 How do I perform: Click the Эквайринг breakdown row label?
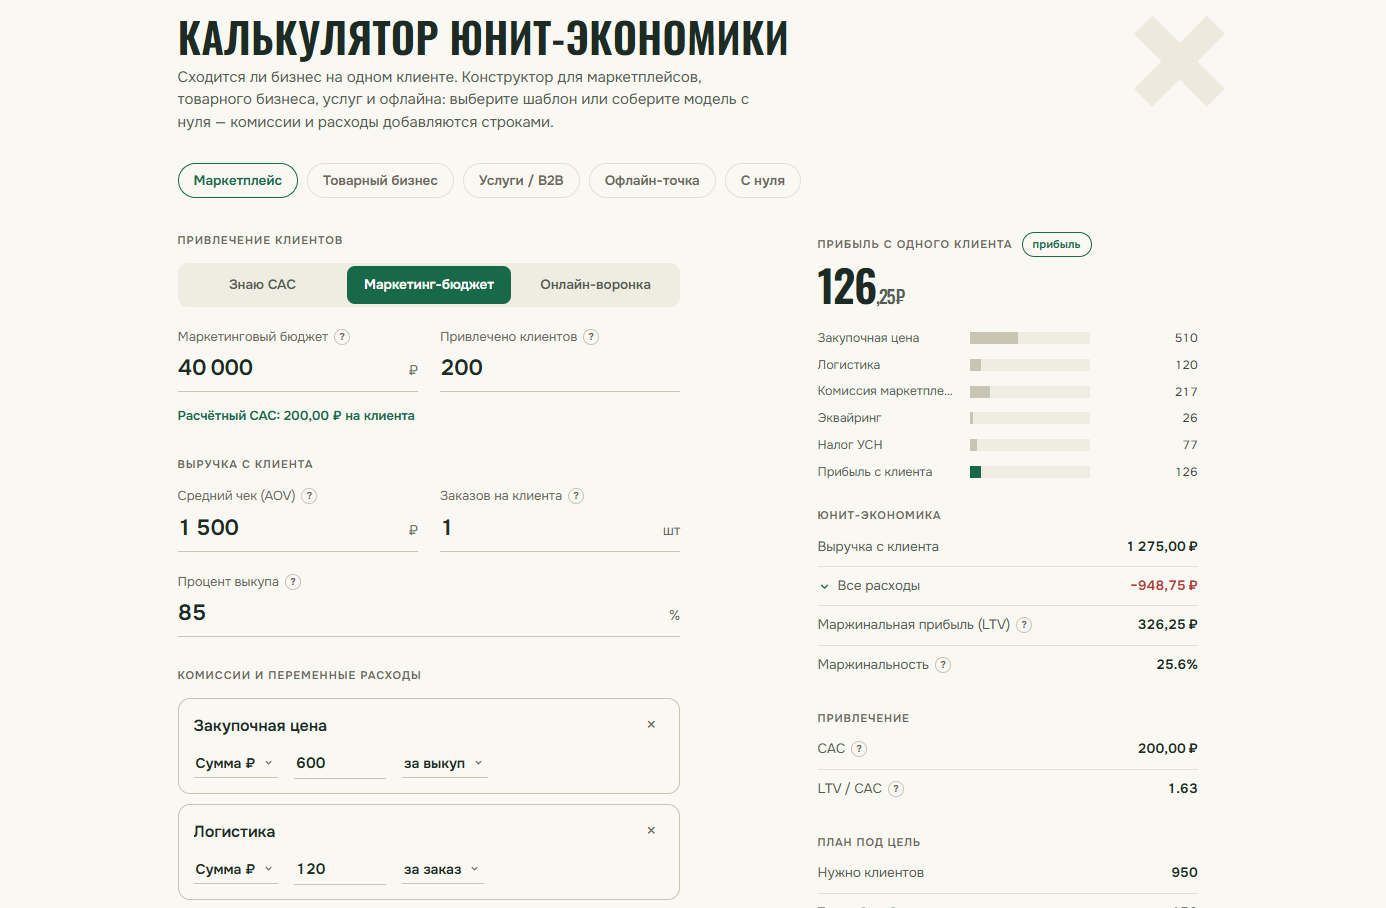[849, 418]
